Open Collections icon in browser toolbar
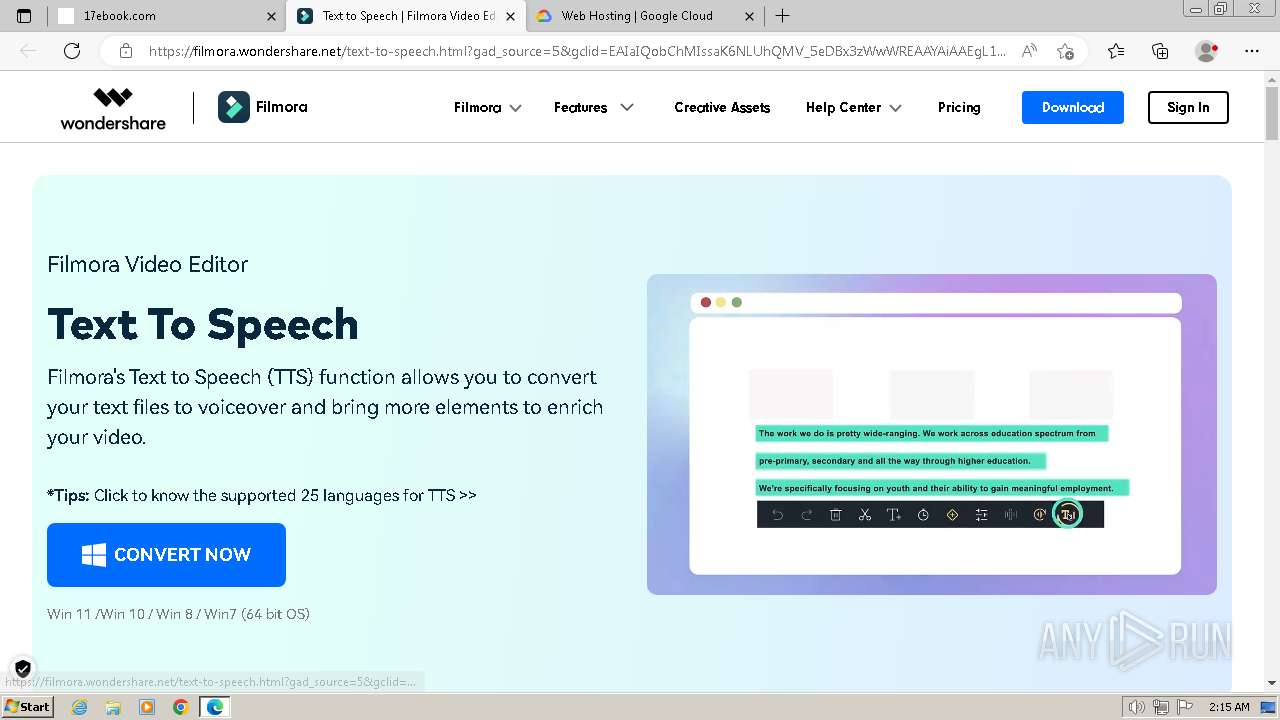The height and width of the screenshot is (720, 1280). [1160, 51]
